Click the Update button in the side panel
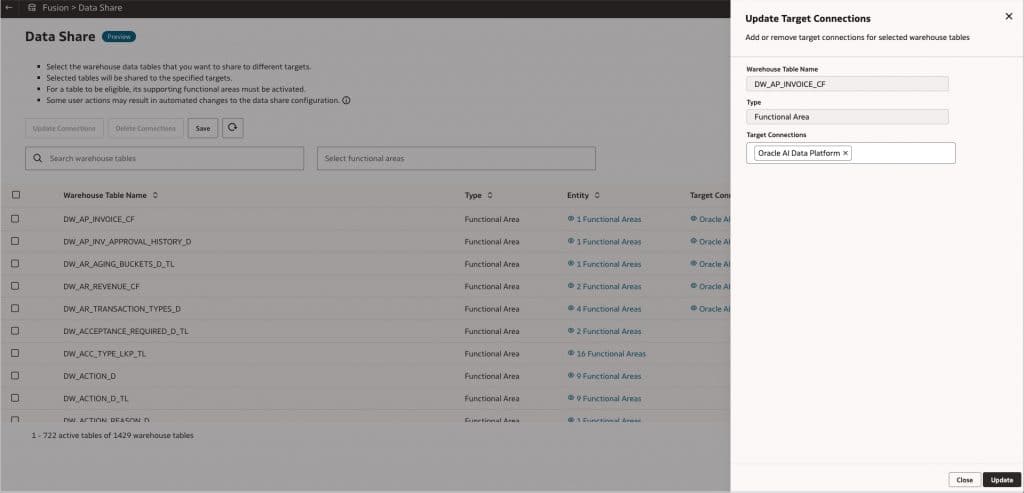 point(1001,479)
